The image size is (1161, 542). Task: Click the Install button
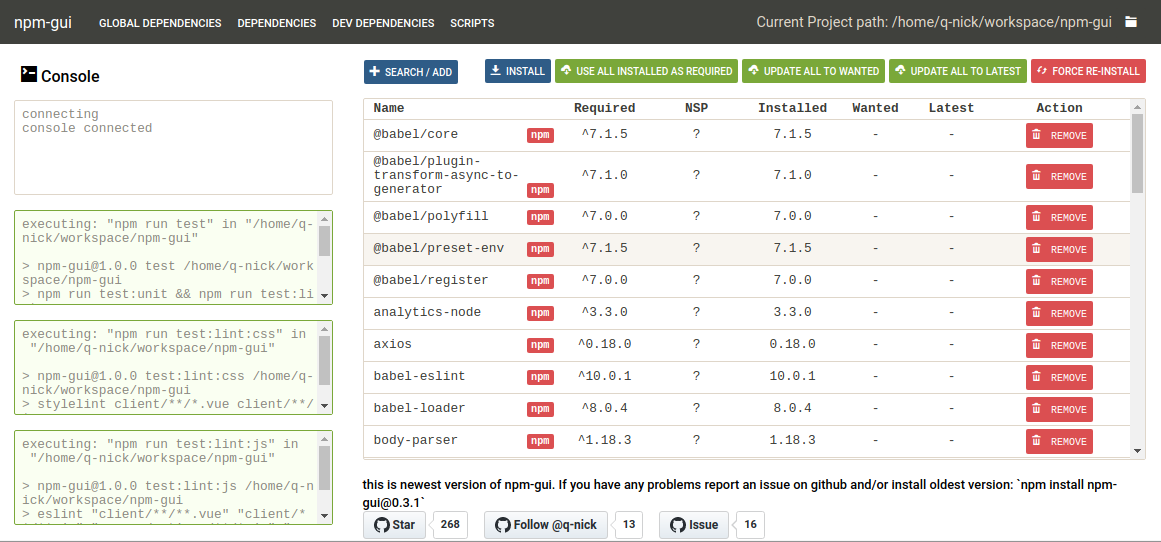[518, 71]
